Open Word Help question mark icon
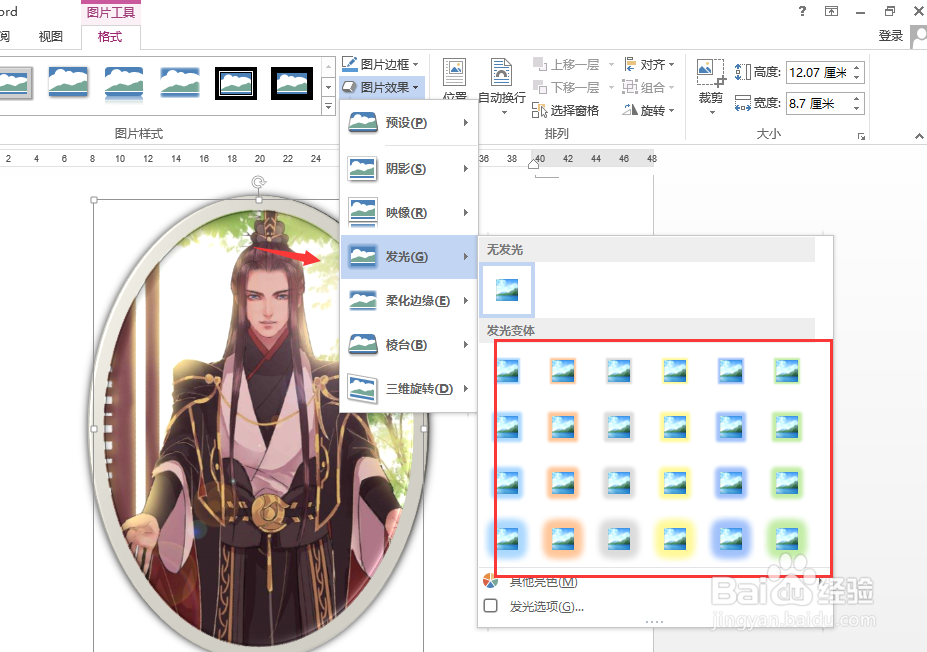This screenshot has height=652, width=927. coord(802,11)
